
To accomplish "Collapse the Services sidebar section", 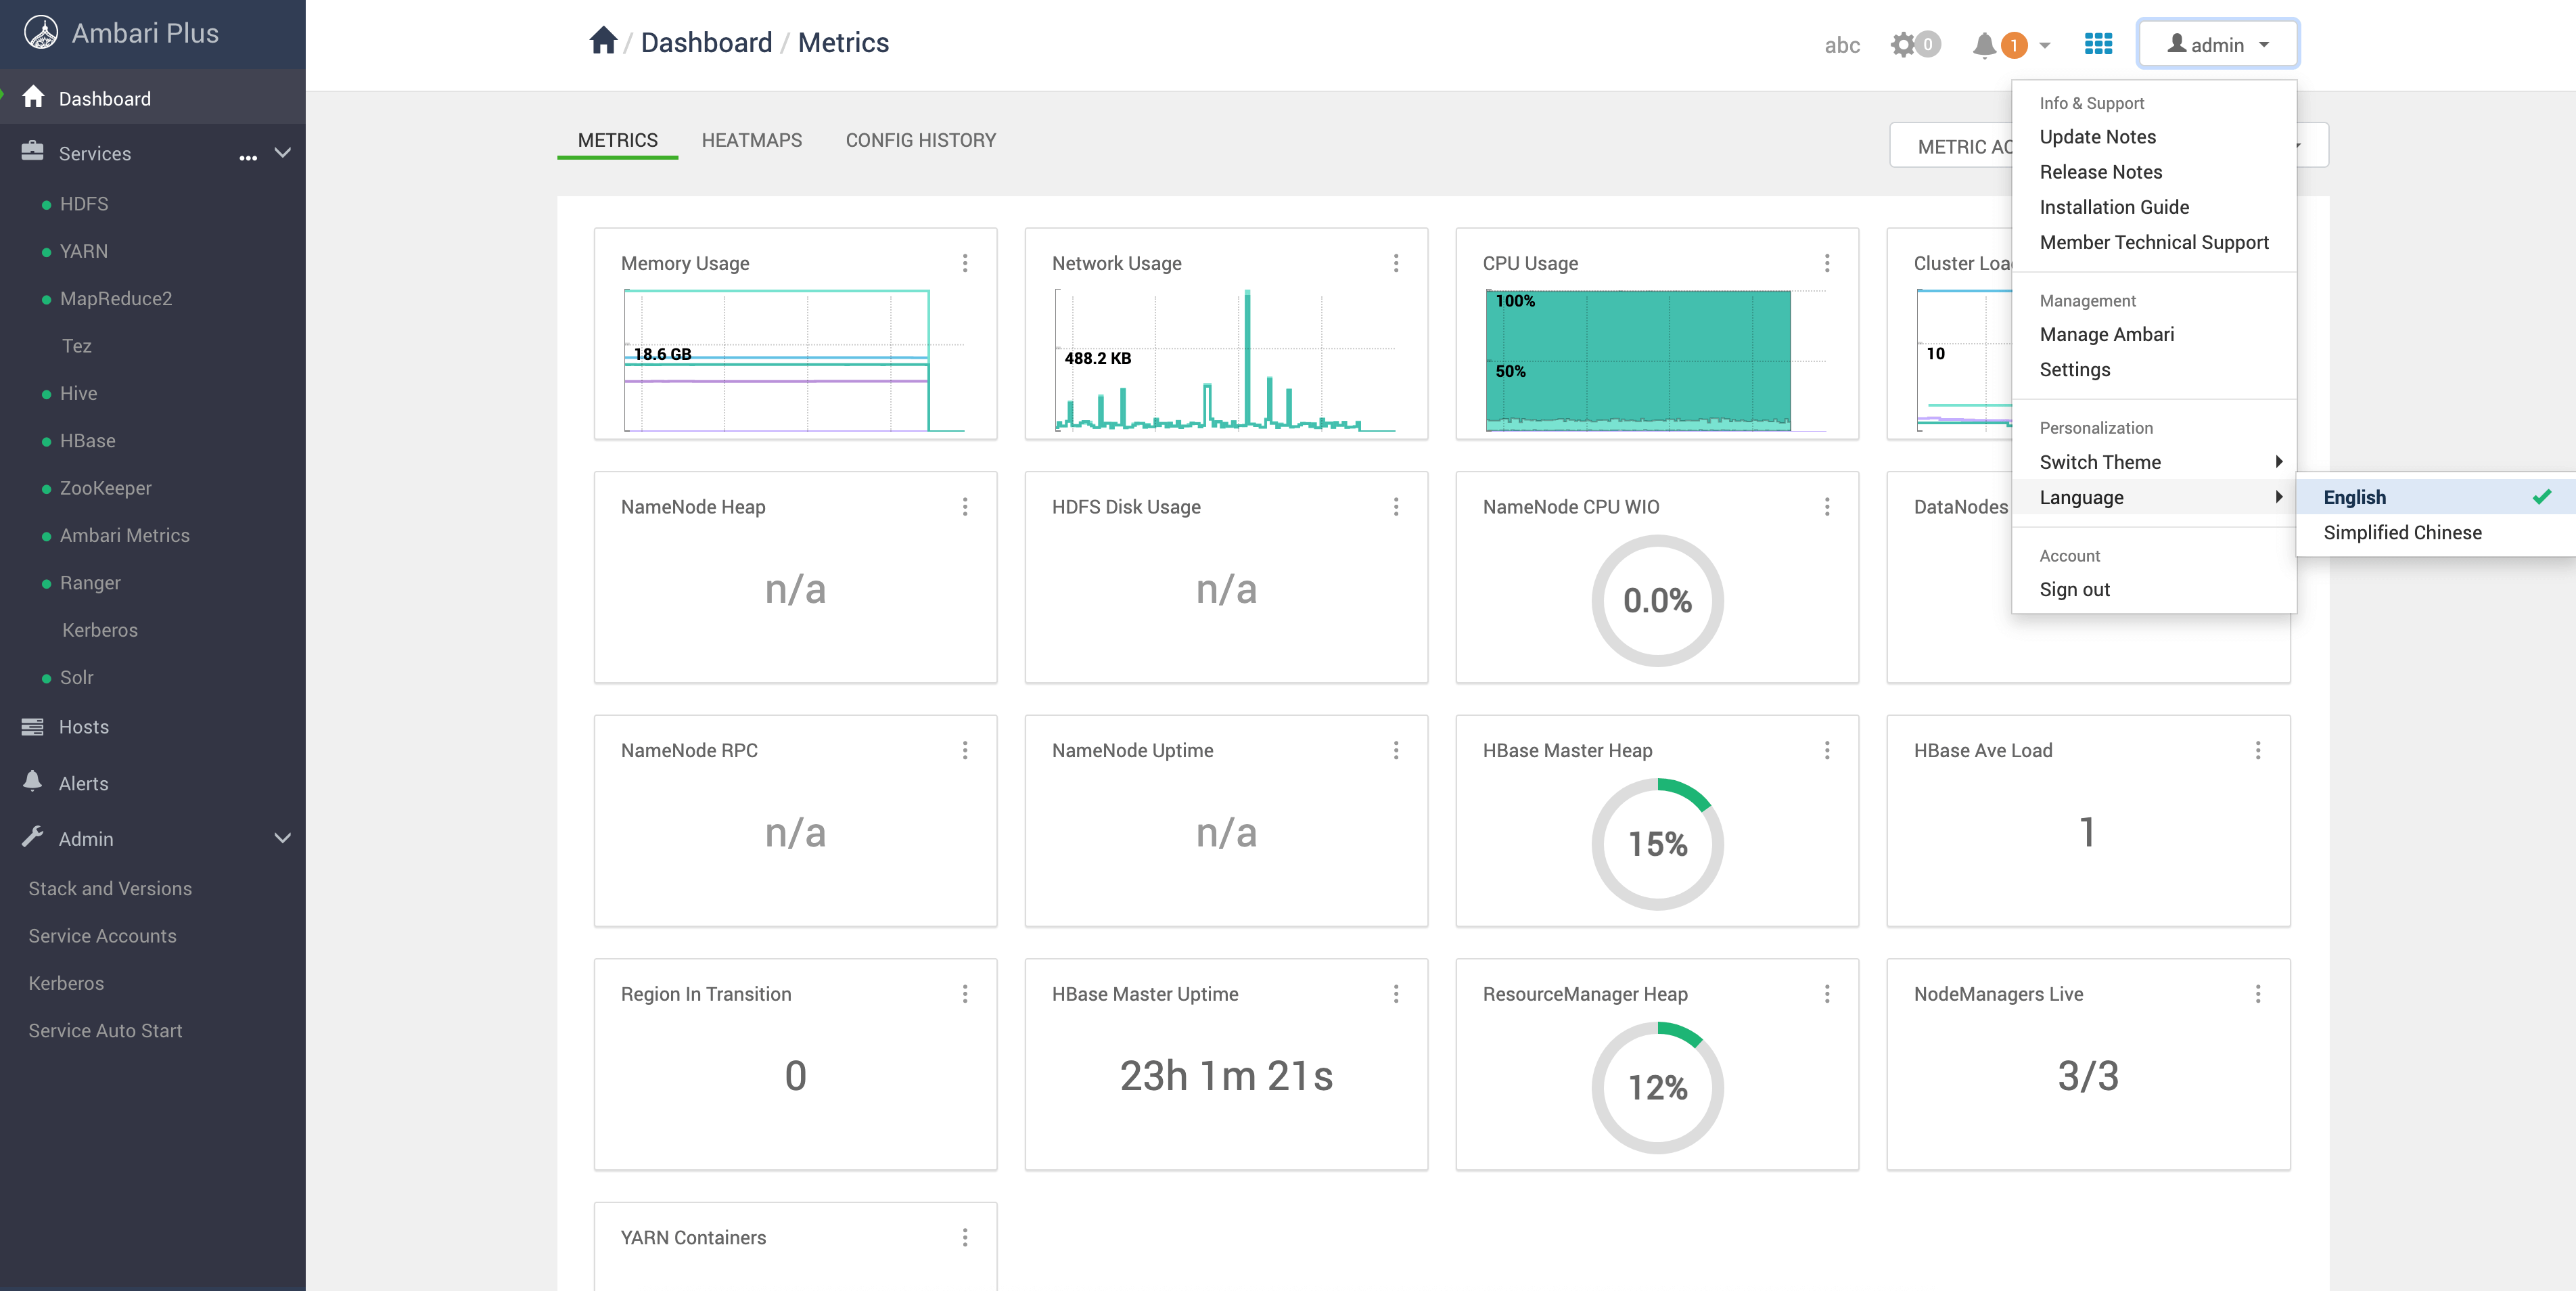I will pos(283,153).
